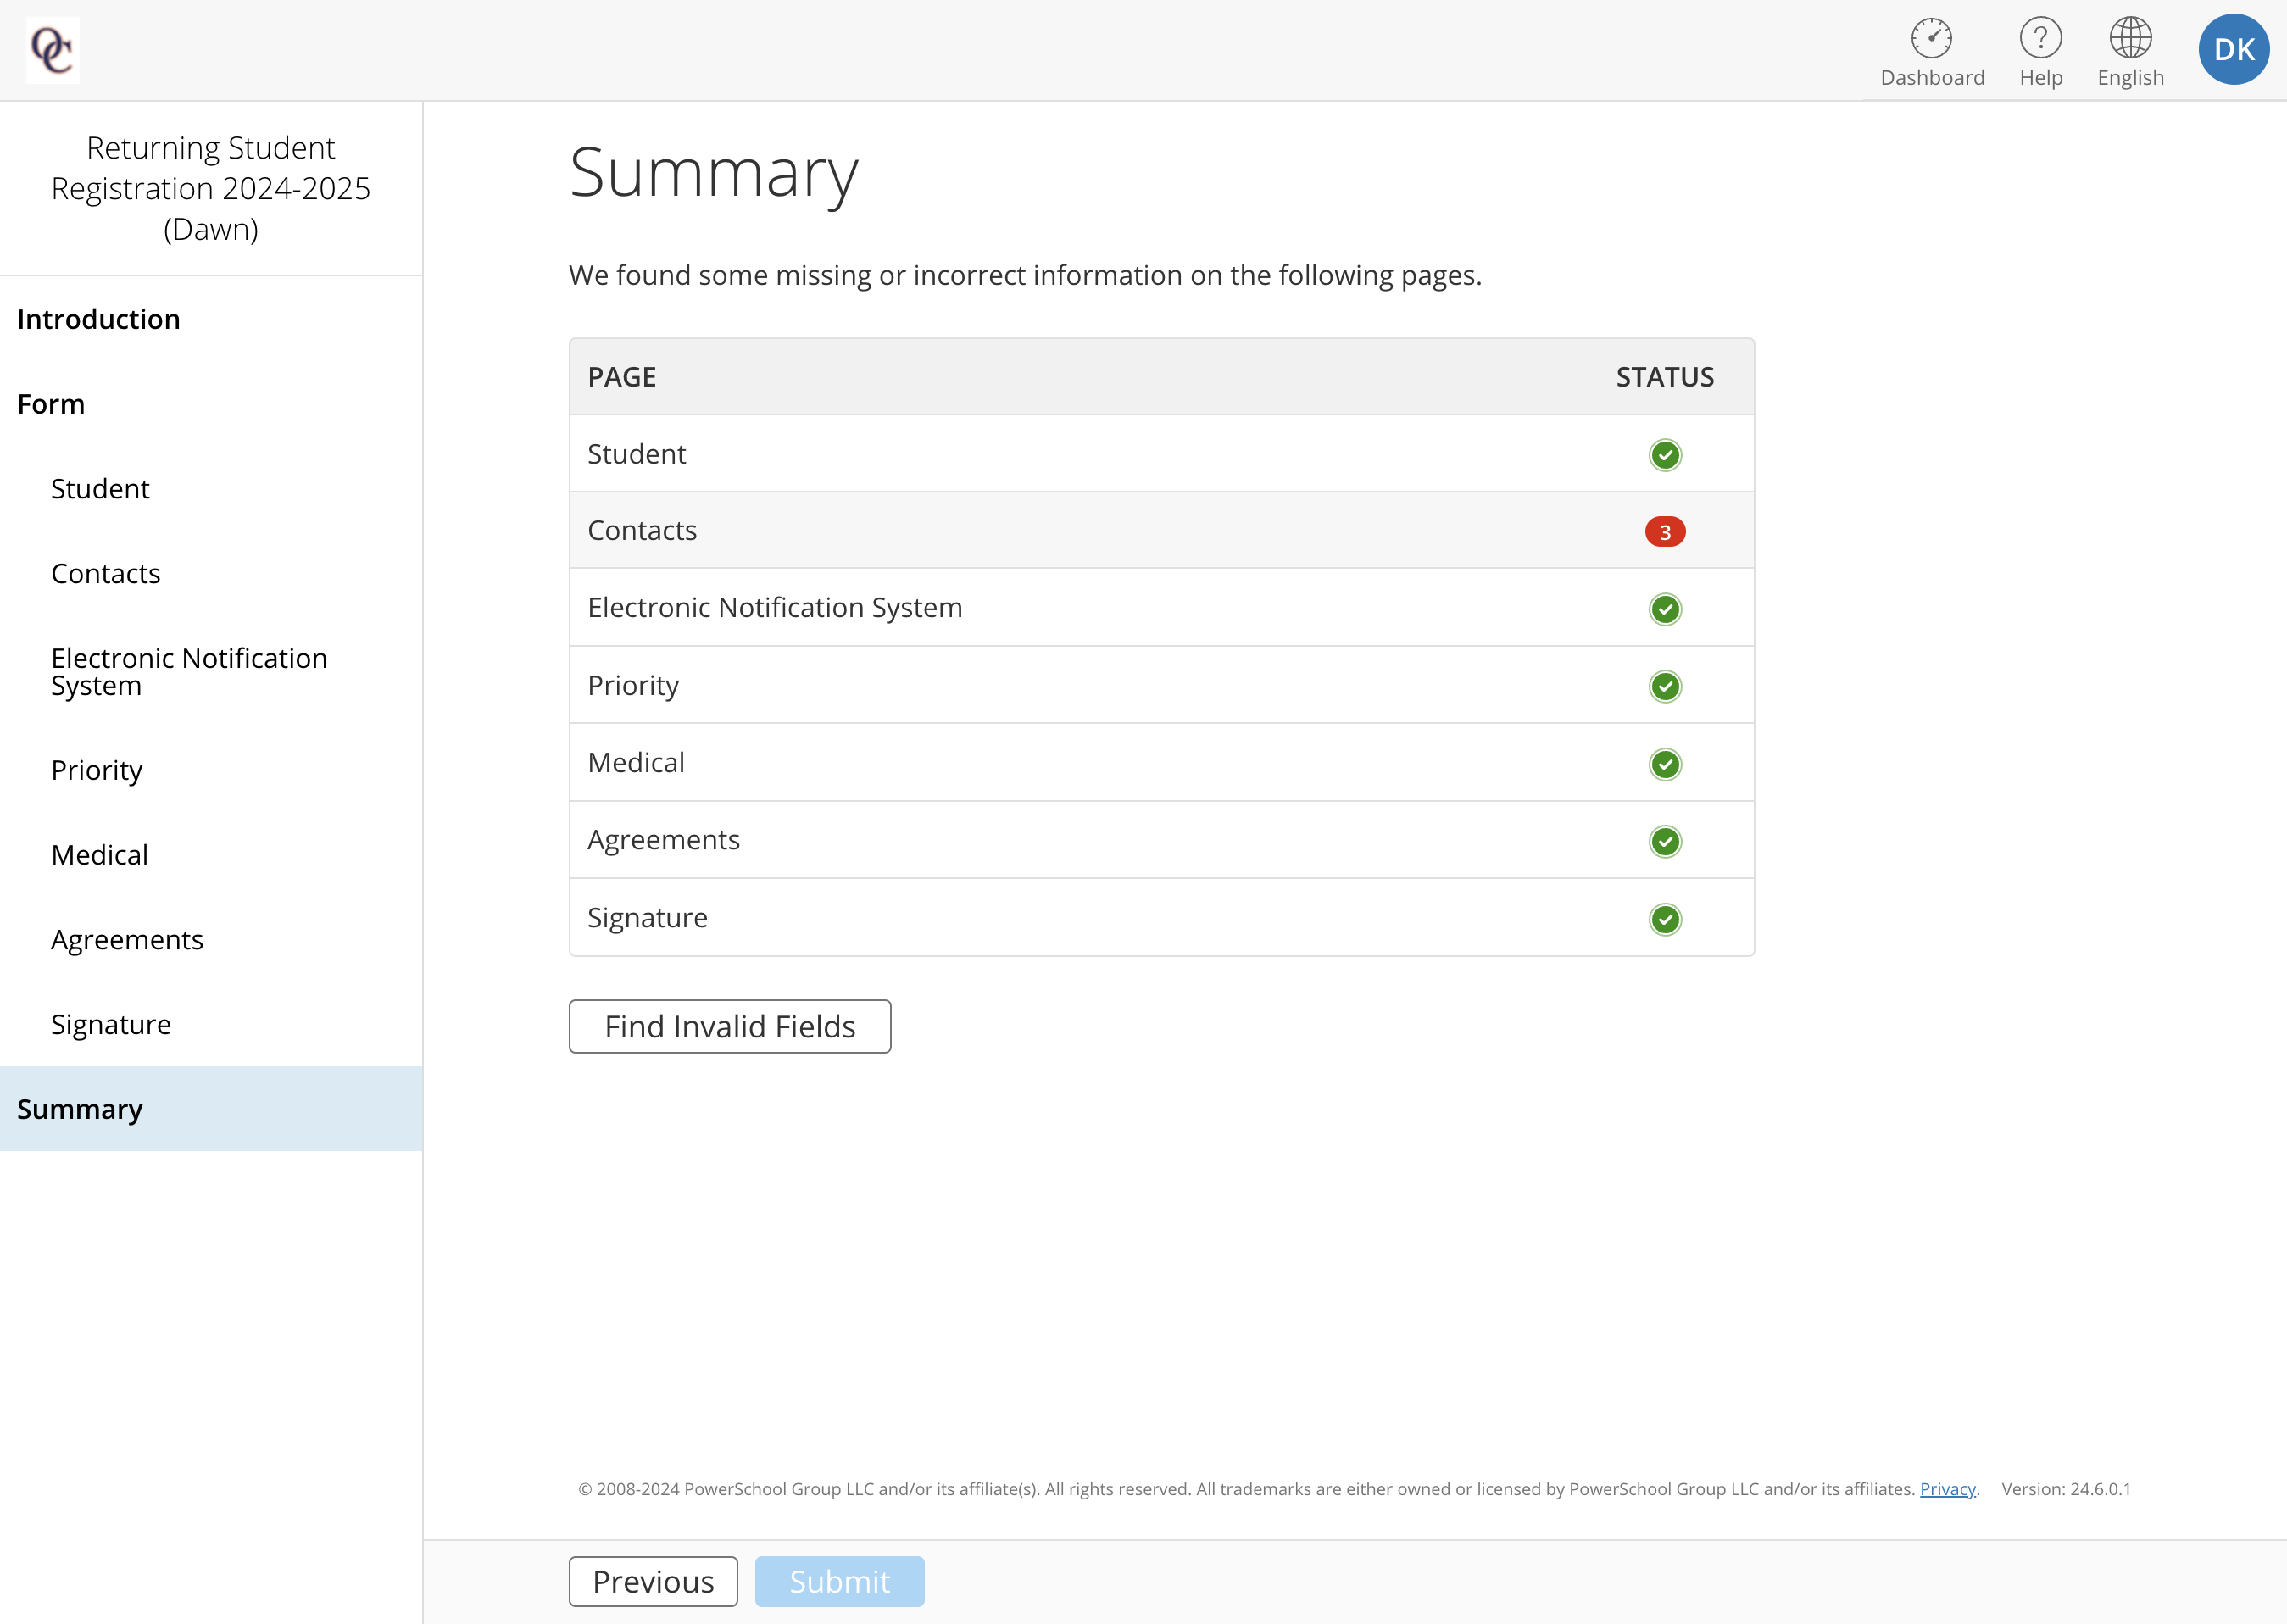
Task: Select the Summary sidebar item
Action: (211, 1109)
